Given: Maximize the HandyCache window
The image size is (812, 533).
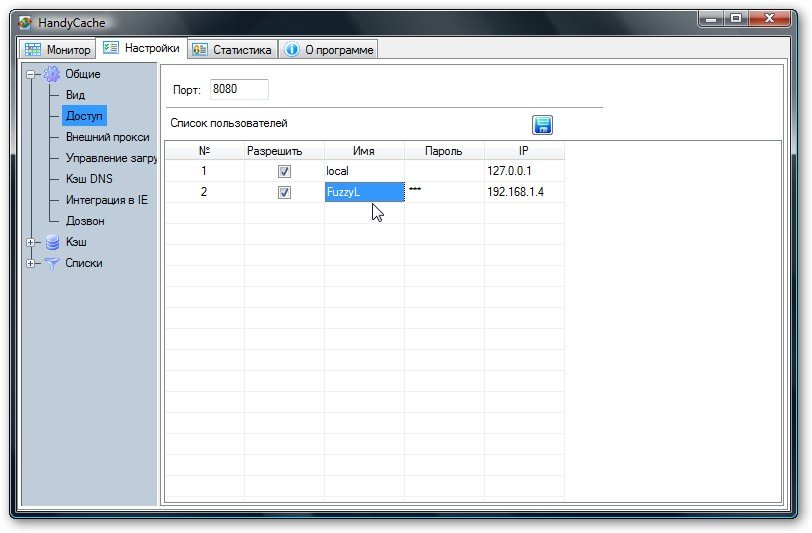Looking at the screenshot, I should click(x=735, y=19).
